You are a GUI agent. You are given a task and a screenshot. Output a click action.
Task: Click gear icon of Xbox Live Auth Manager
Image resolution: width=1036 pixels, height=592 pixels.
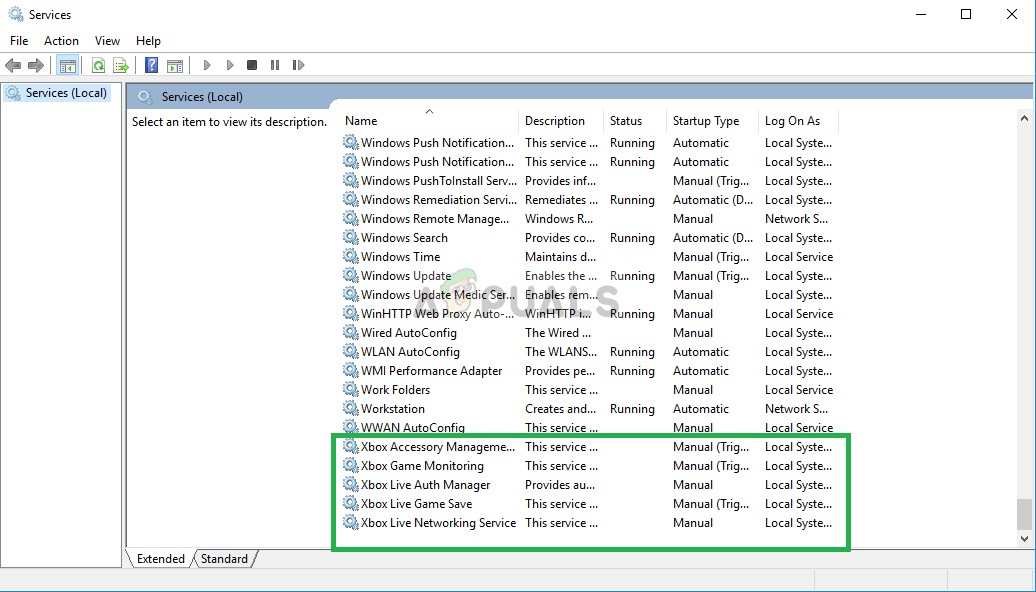[x=350, y=485]
